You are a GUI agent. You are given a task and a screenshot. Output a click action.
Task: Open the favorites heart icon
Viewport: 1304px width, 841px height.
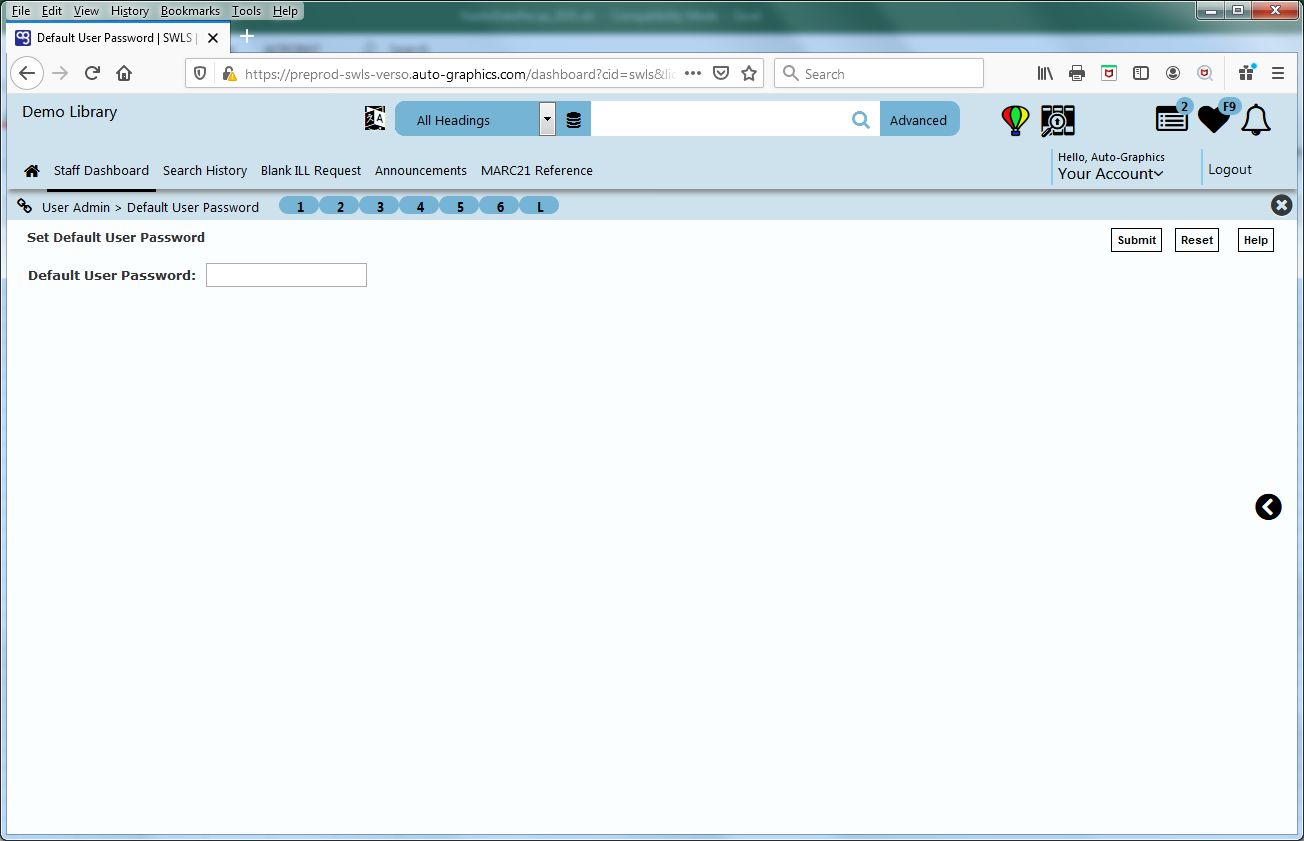coord(1214,119)
